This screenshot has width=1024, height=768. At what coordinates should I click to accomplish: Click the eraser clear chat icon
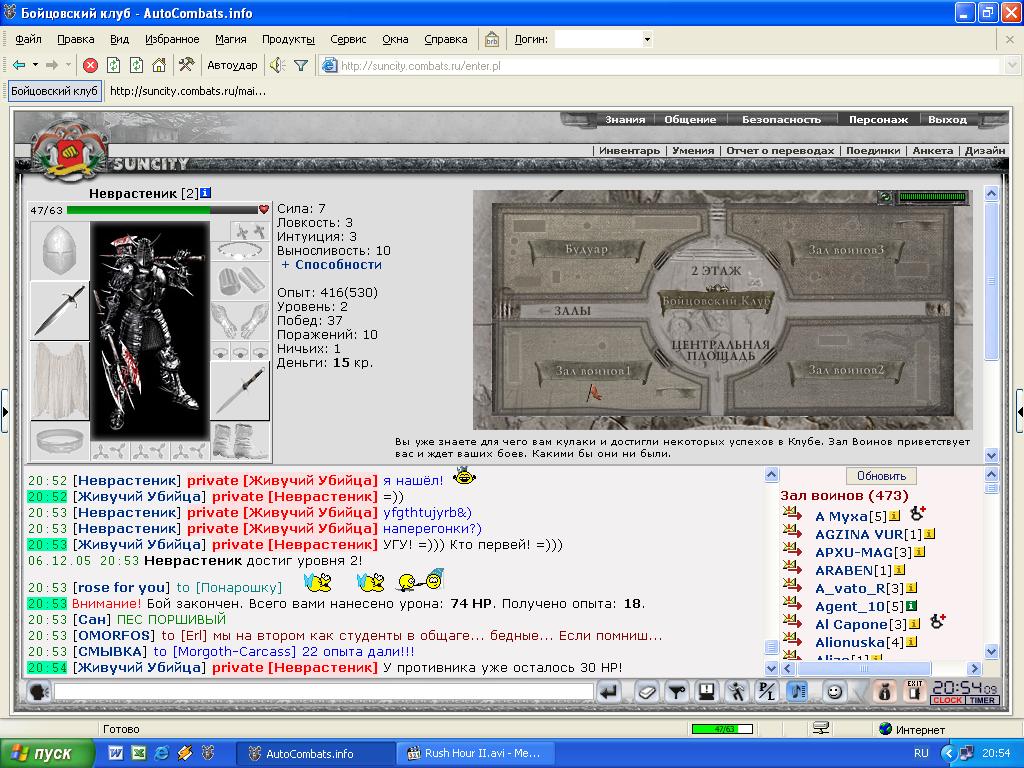(x=647, y=692)
